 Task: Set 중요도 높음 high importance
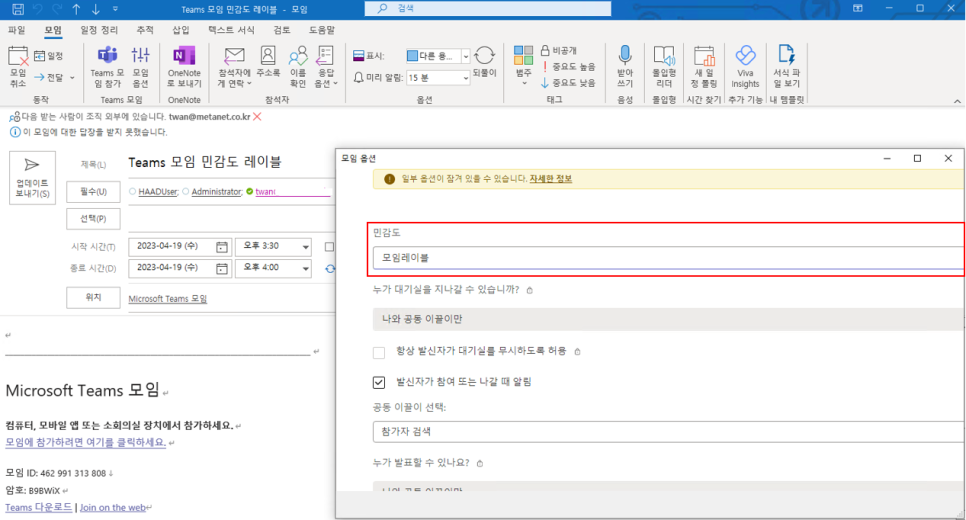click(x=568, y=67)
